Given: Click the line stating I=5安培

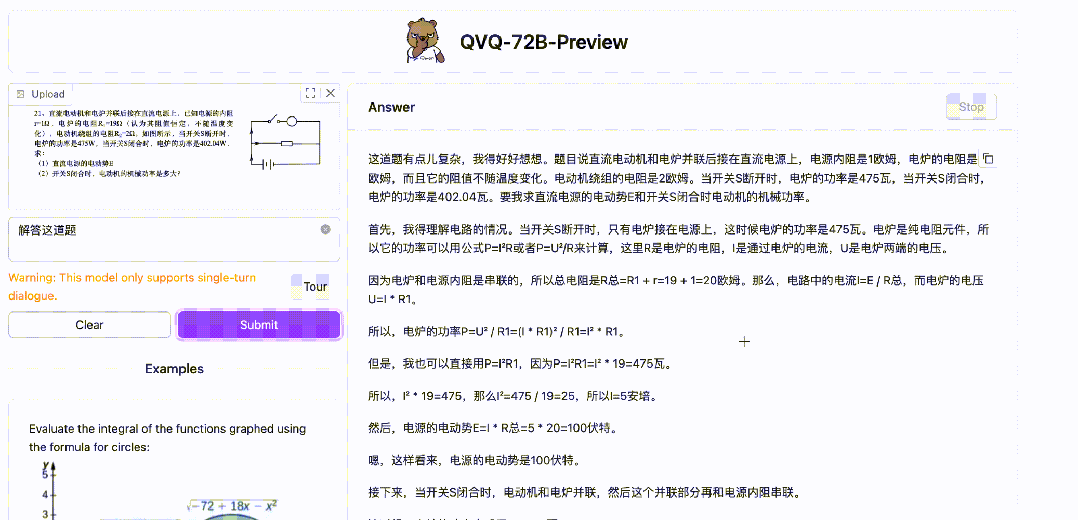Looking at the screenshot, I should (512, 396).
